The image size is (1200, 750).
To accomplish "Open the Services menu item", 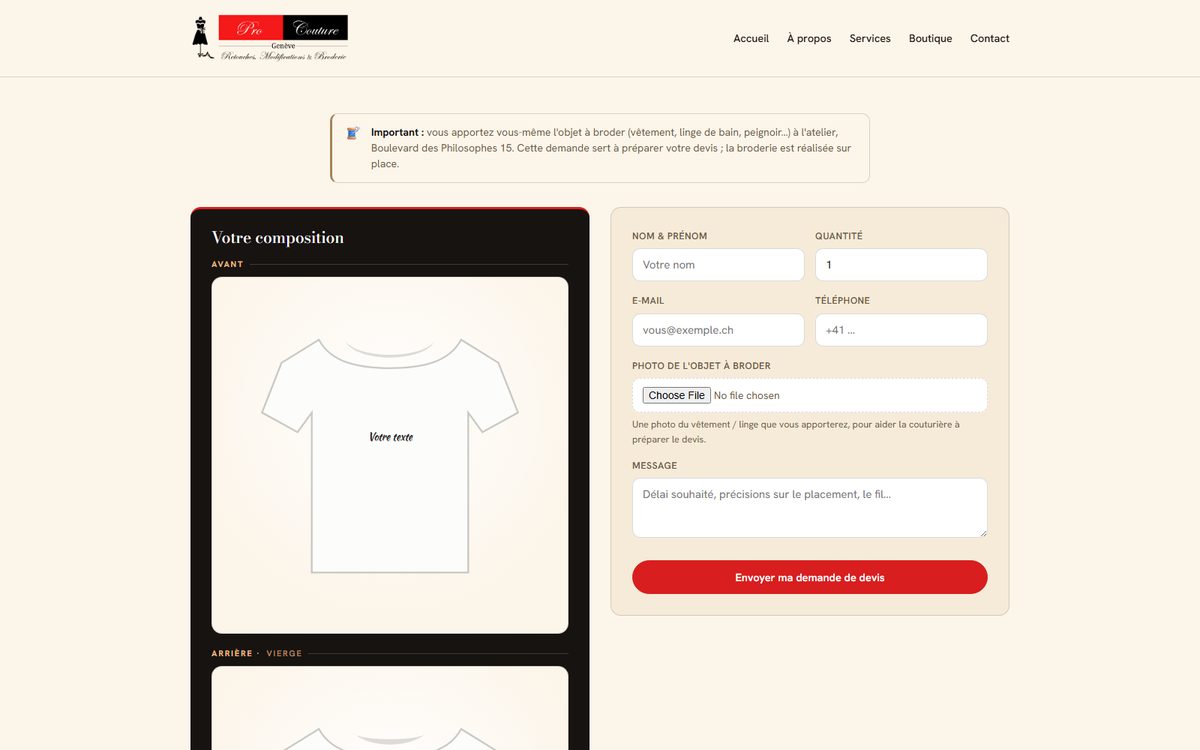I will point(870,38).
